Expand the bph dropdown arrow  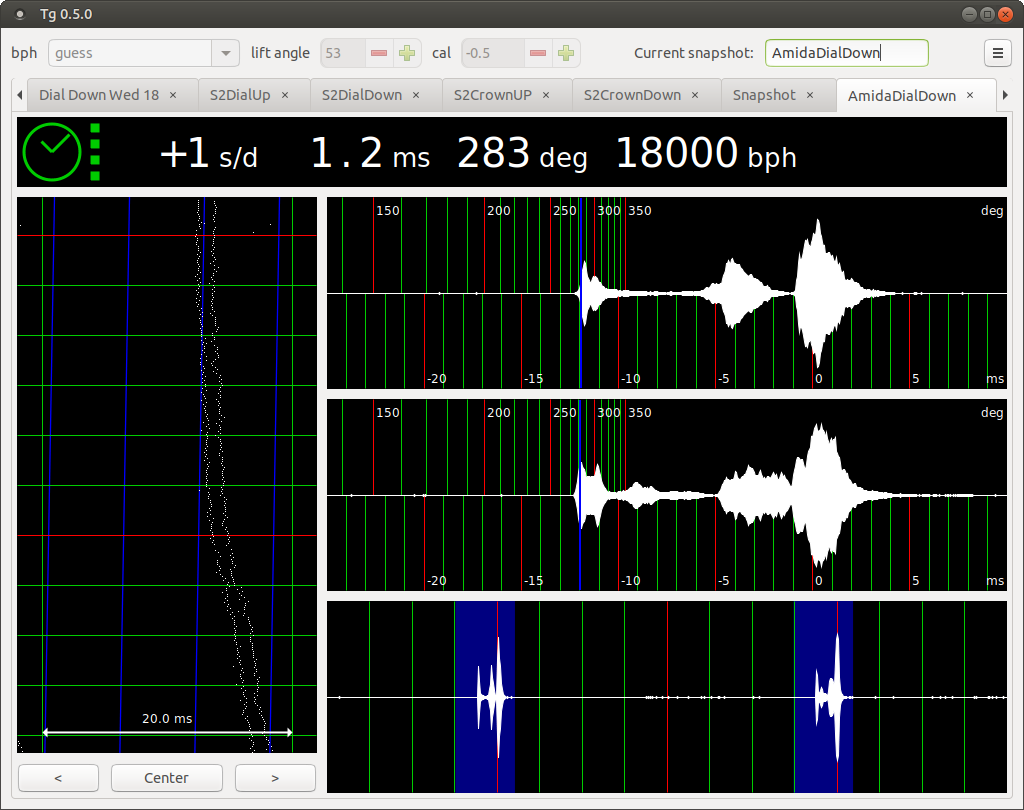point(225,53)
